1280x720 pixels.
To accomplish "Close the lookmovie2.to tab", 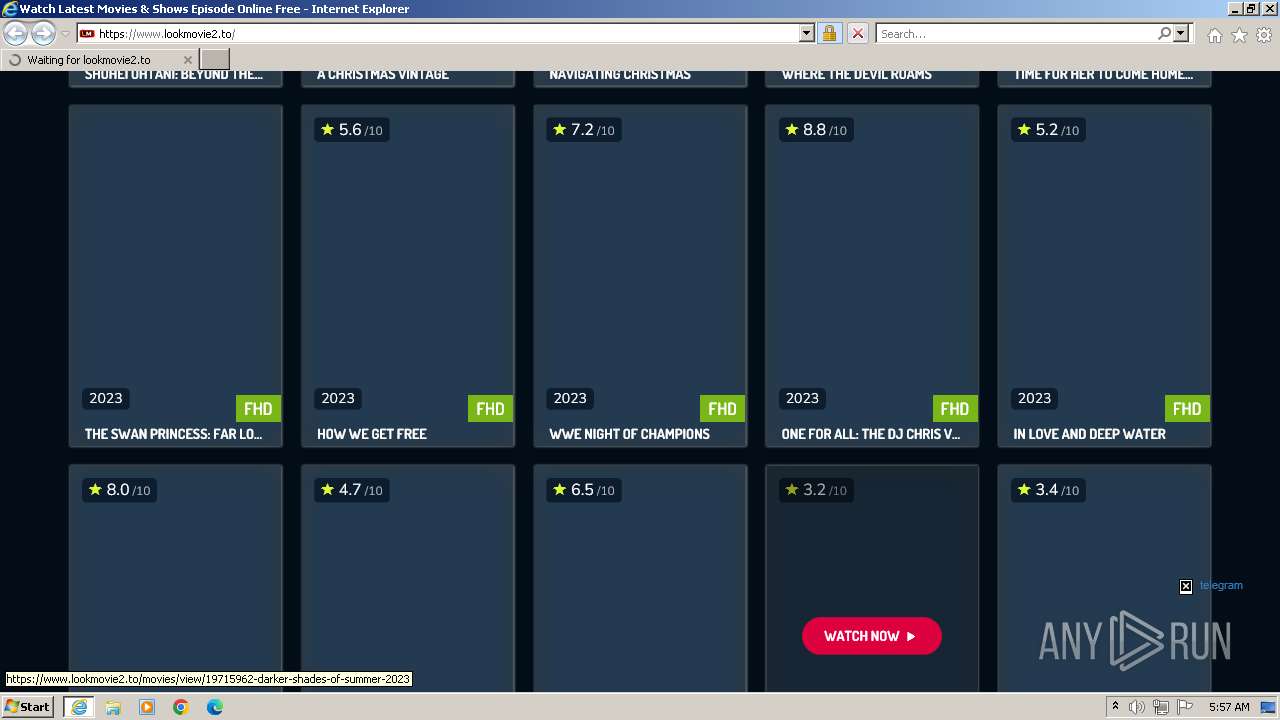I will [187, 60].
